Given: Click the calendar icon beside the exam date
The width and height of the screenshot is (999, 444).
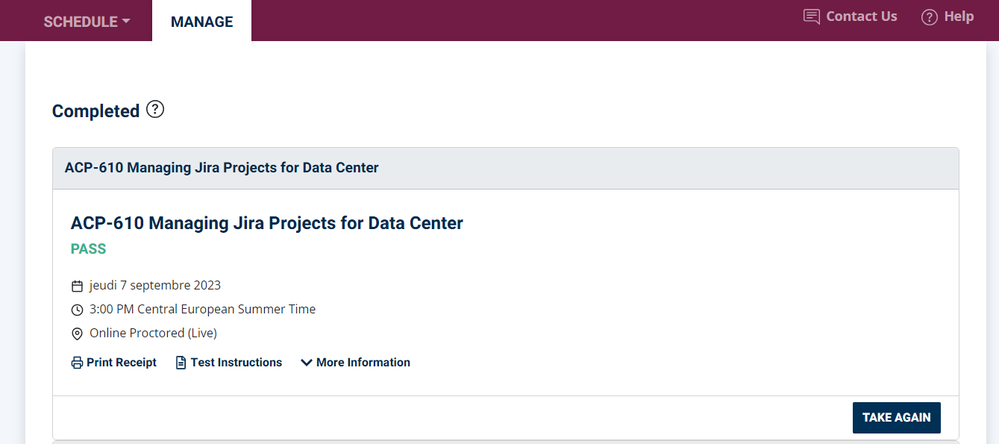Looking at the screenshot, I should coord(77,286).
